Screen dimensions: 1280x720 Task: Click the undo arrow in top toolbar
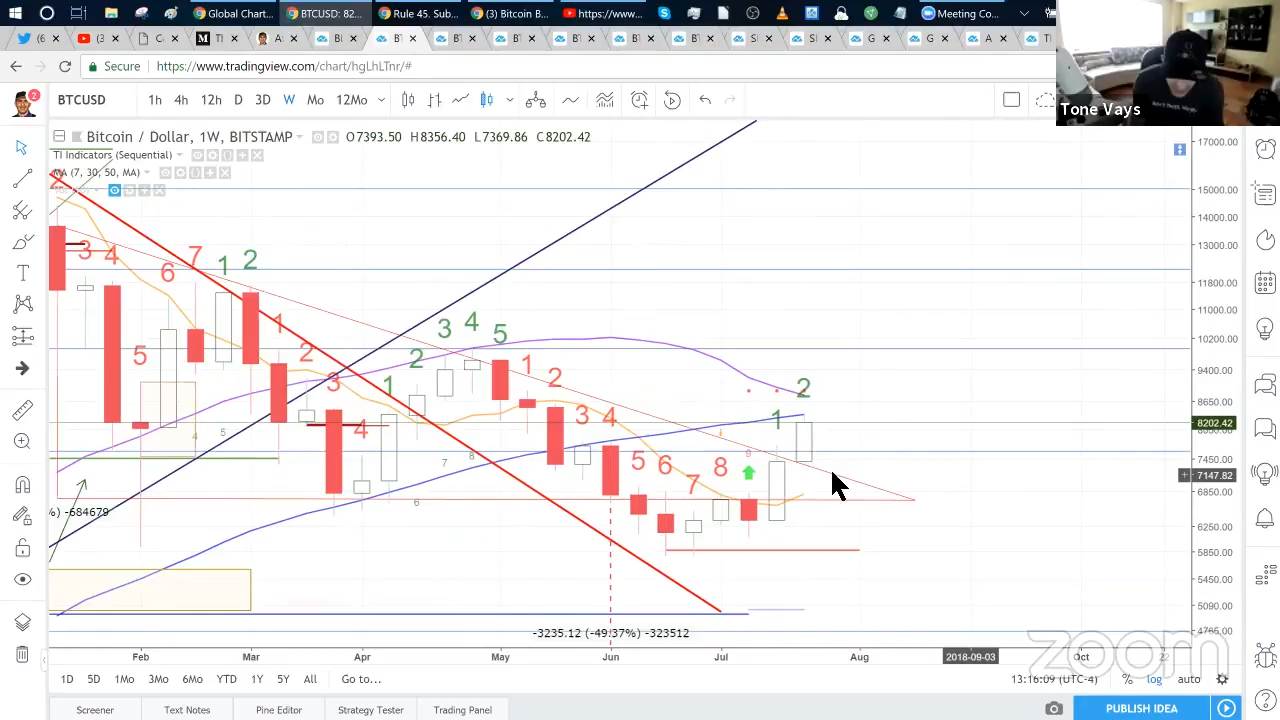tap(705, 100)
